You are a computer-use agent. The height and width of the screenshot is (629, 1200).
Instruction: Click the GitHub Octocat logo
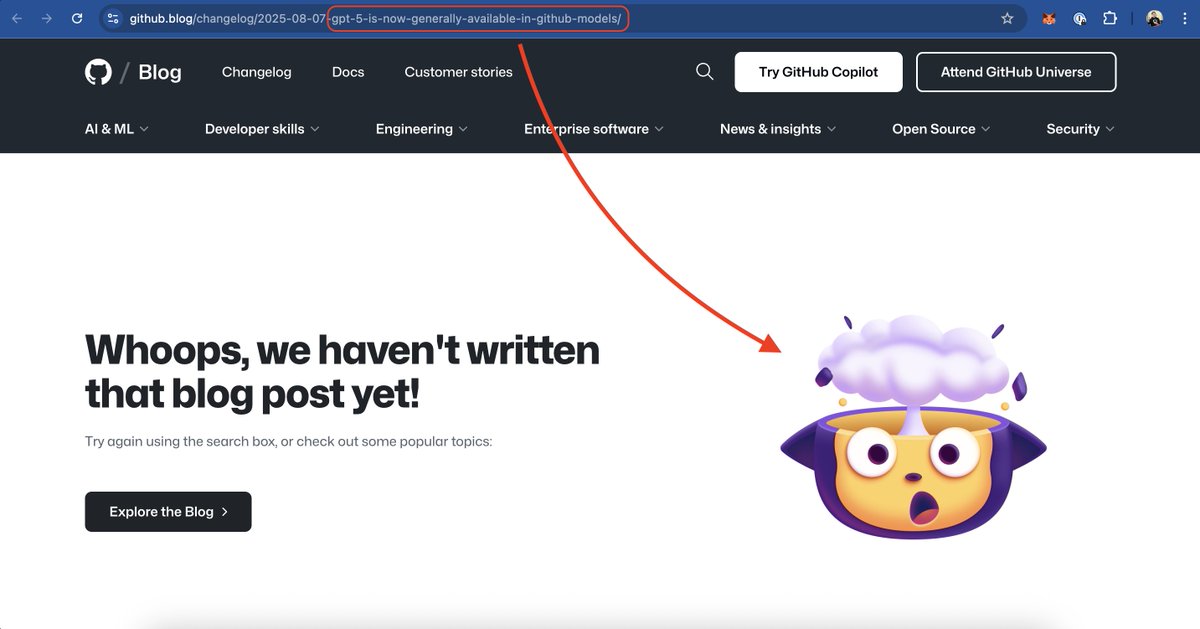tap(98, 72)
